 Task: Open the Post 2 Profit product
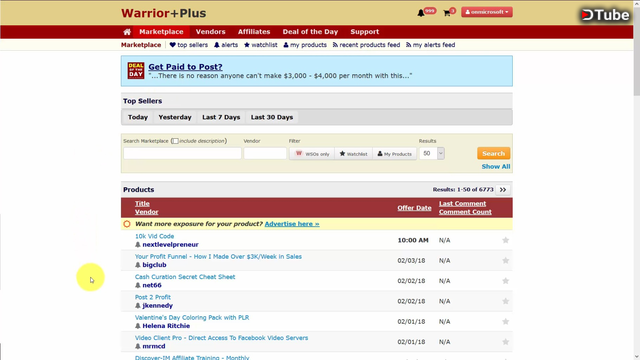pos(153,298)
